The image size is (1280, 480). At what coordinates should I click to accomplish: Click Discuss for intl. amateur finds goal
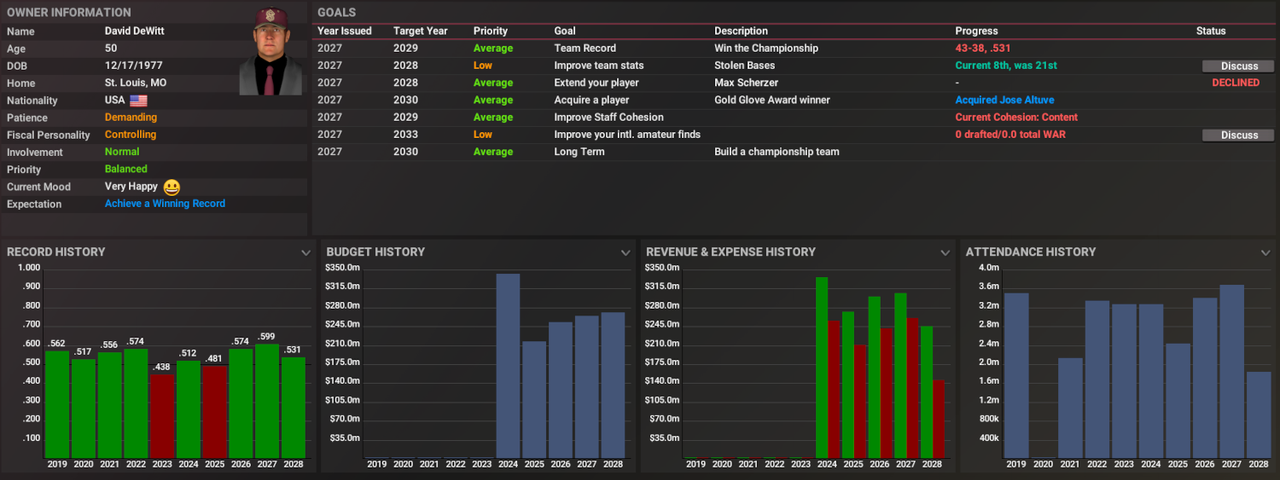pyautogui.click(x=1238, y=135)
